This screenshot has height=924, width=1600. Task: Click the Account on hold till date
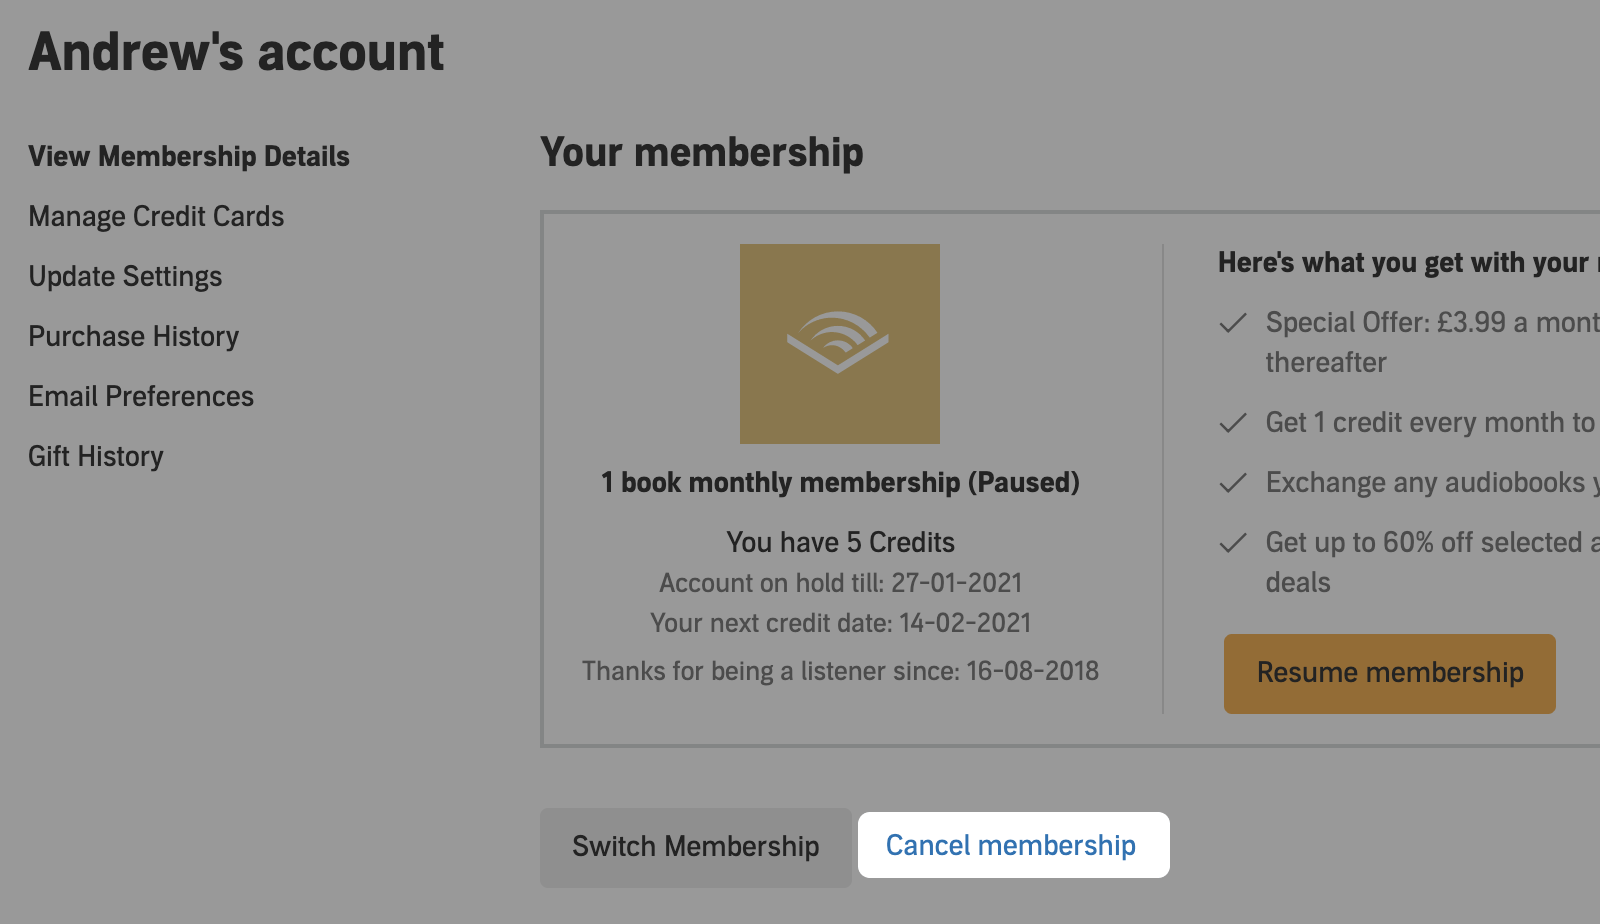(x=840, y=583)
